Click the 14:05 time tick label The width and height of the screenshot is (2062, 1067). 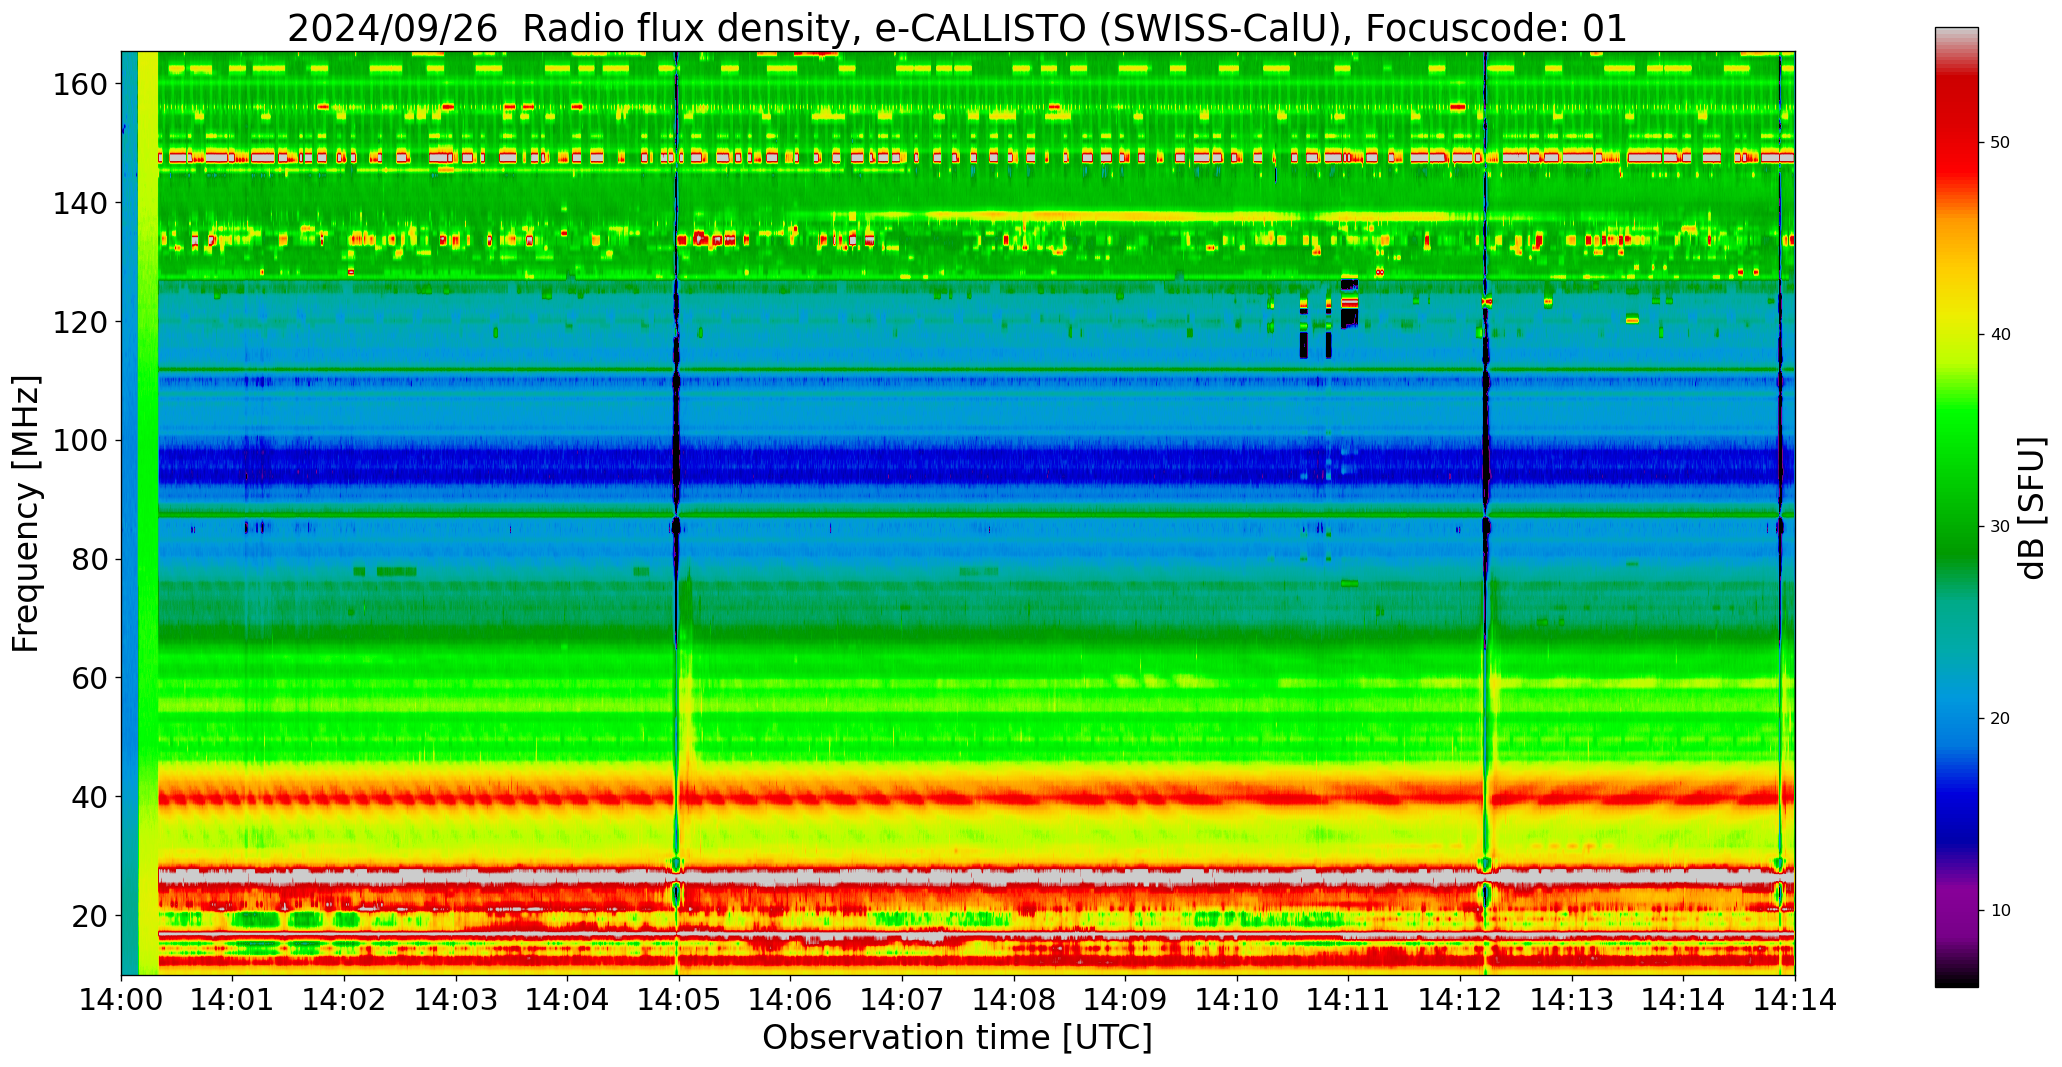[679, 999]
